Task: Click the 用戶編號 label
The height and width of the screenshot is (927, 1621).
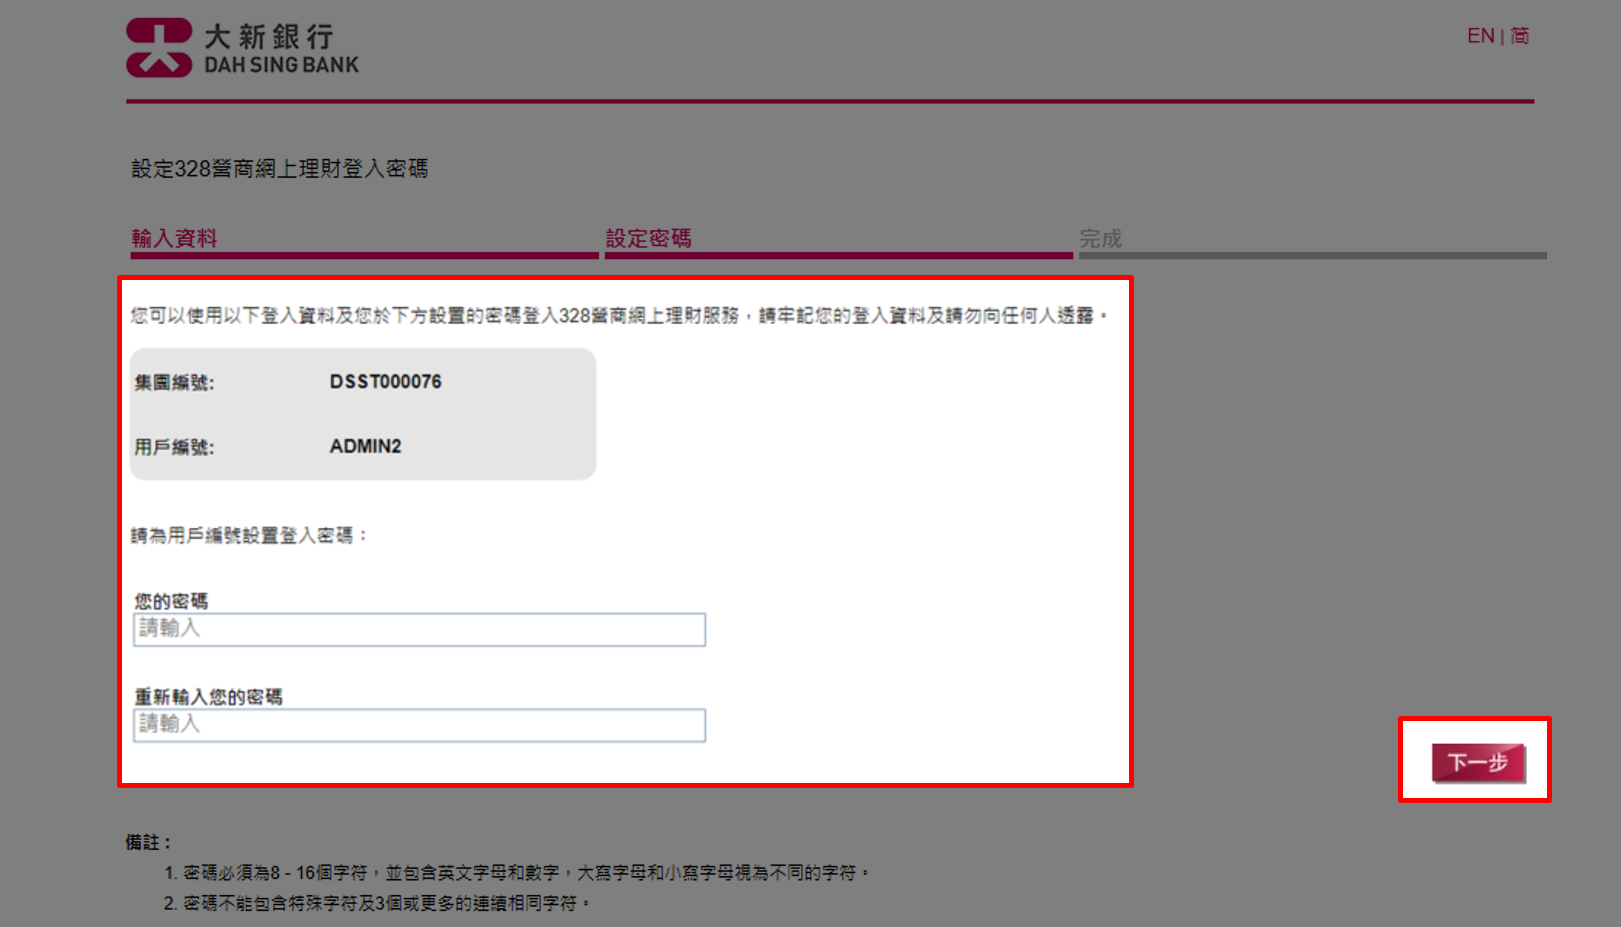Action: 174,447
